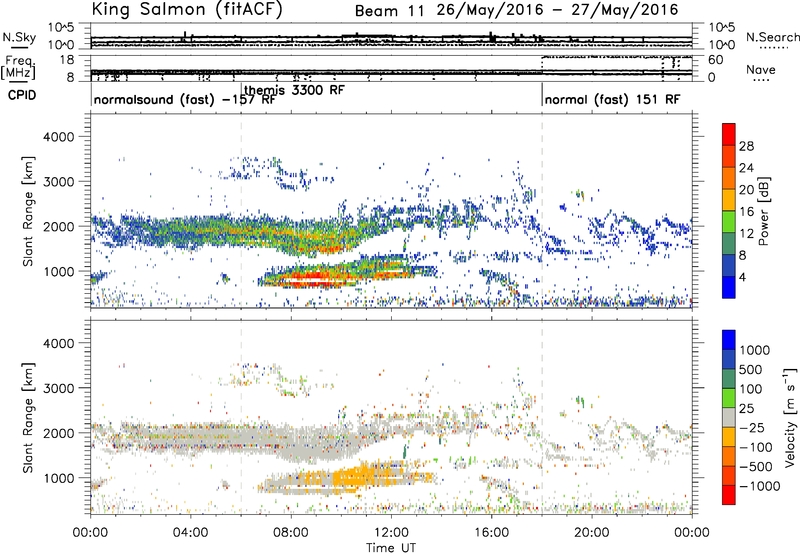Click the 'King Salmon (fitACF)' title
Image resolution: width=800 pixels, height=554 pixels.
(x=187, y=9)
